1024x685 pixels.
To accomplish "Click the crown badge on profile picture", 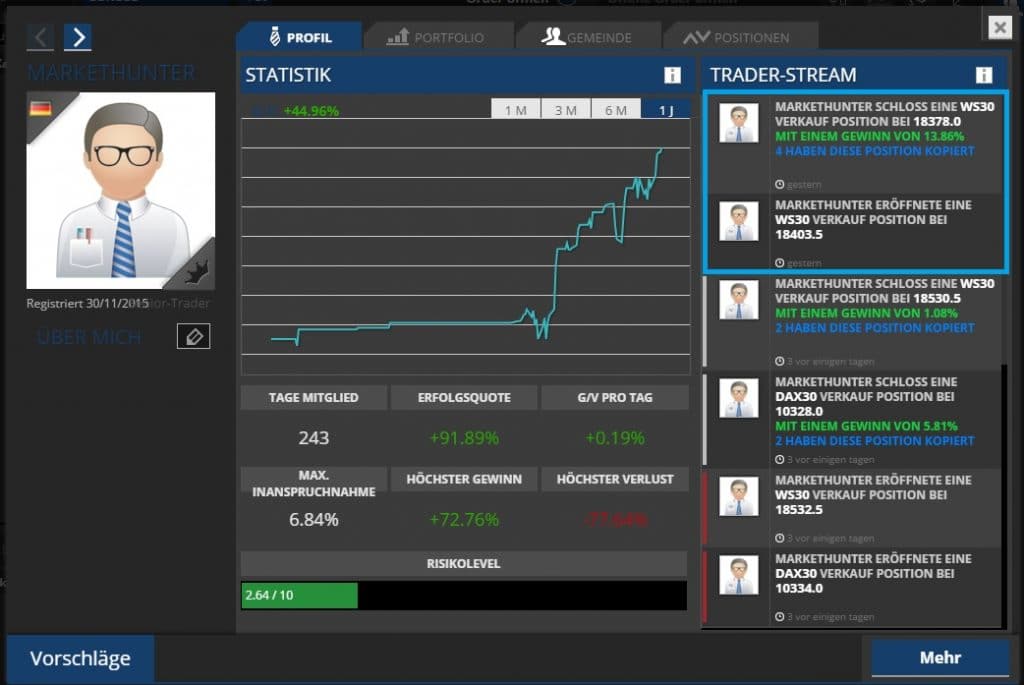I will tap(197, 270).
